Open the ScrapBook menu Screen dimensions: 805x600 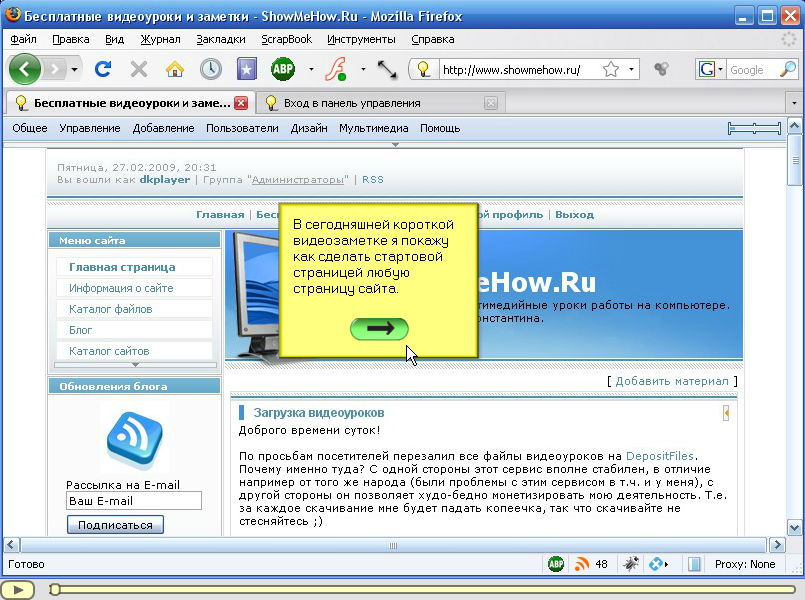(286, 40)
